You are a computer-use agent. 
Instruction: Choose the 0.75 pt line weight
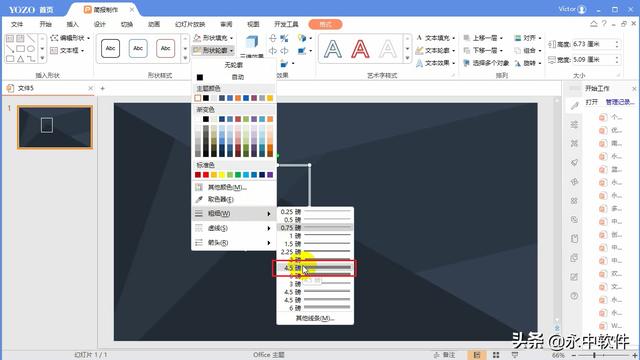pyautogui.click(x=315, y=227)
